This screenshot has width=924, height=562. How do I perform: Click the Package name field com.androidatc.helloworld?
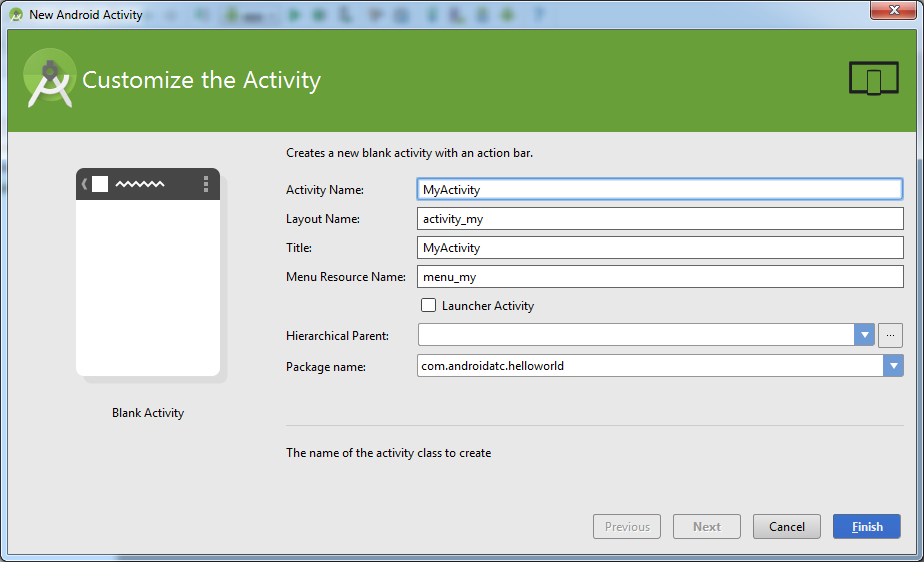pos(651,366)
